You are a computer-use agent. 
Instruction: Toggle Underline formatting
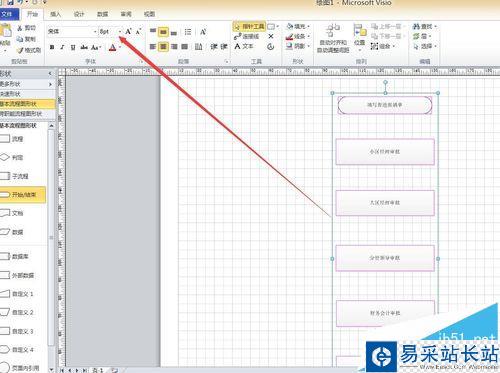(73, 47)
